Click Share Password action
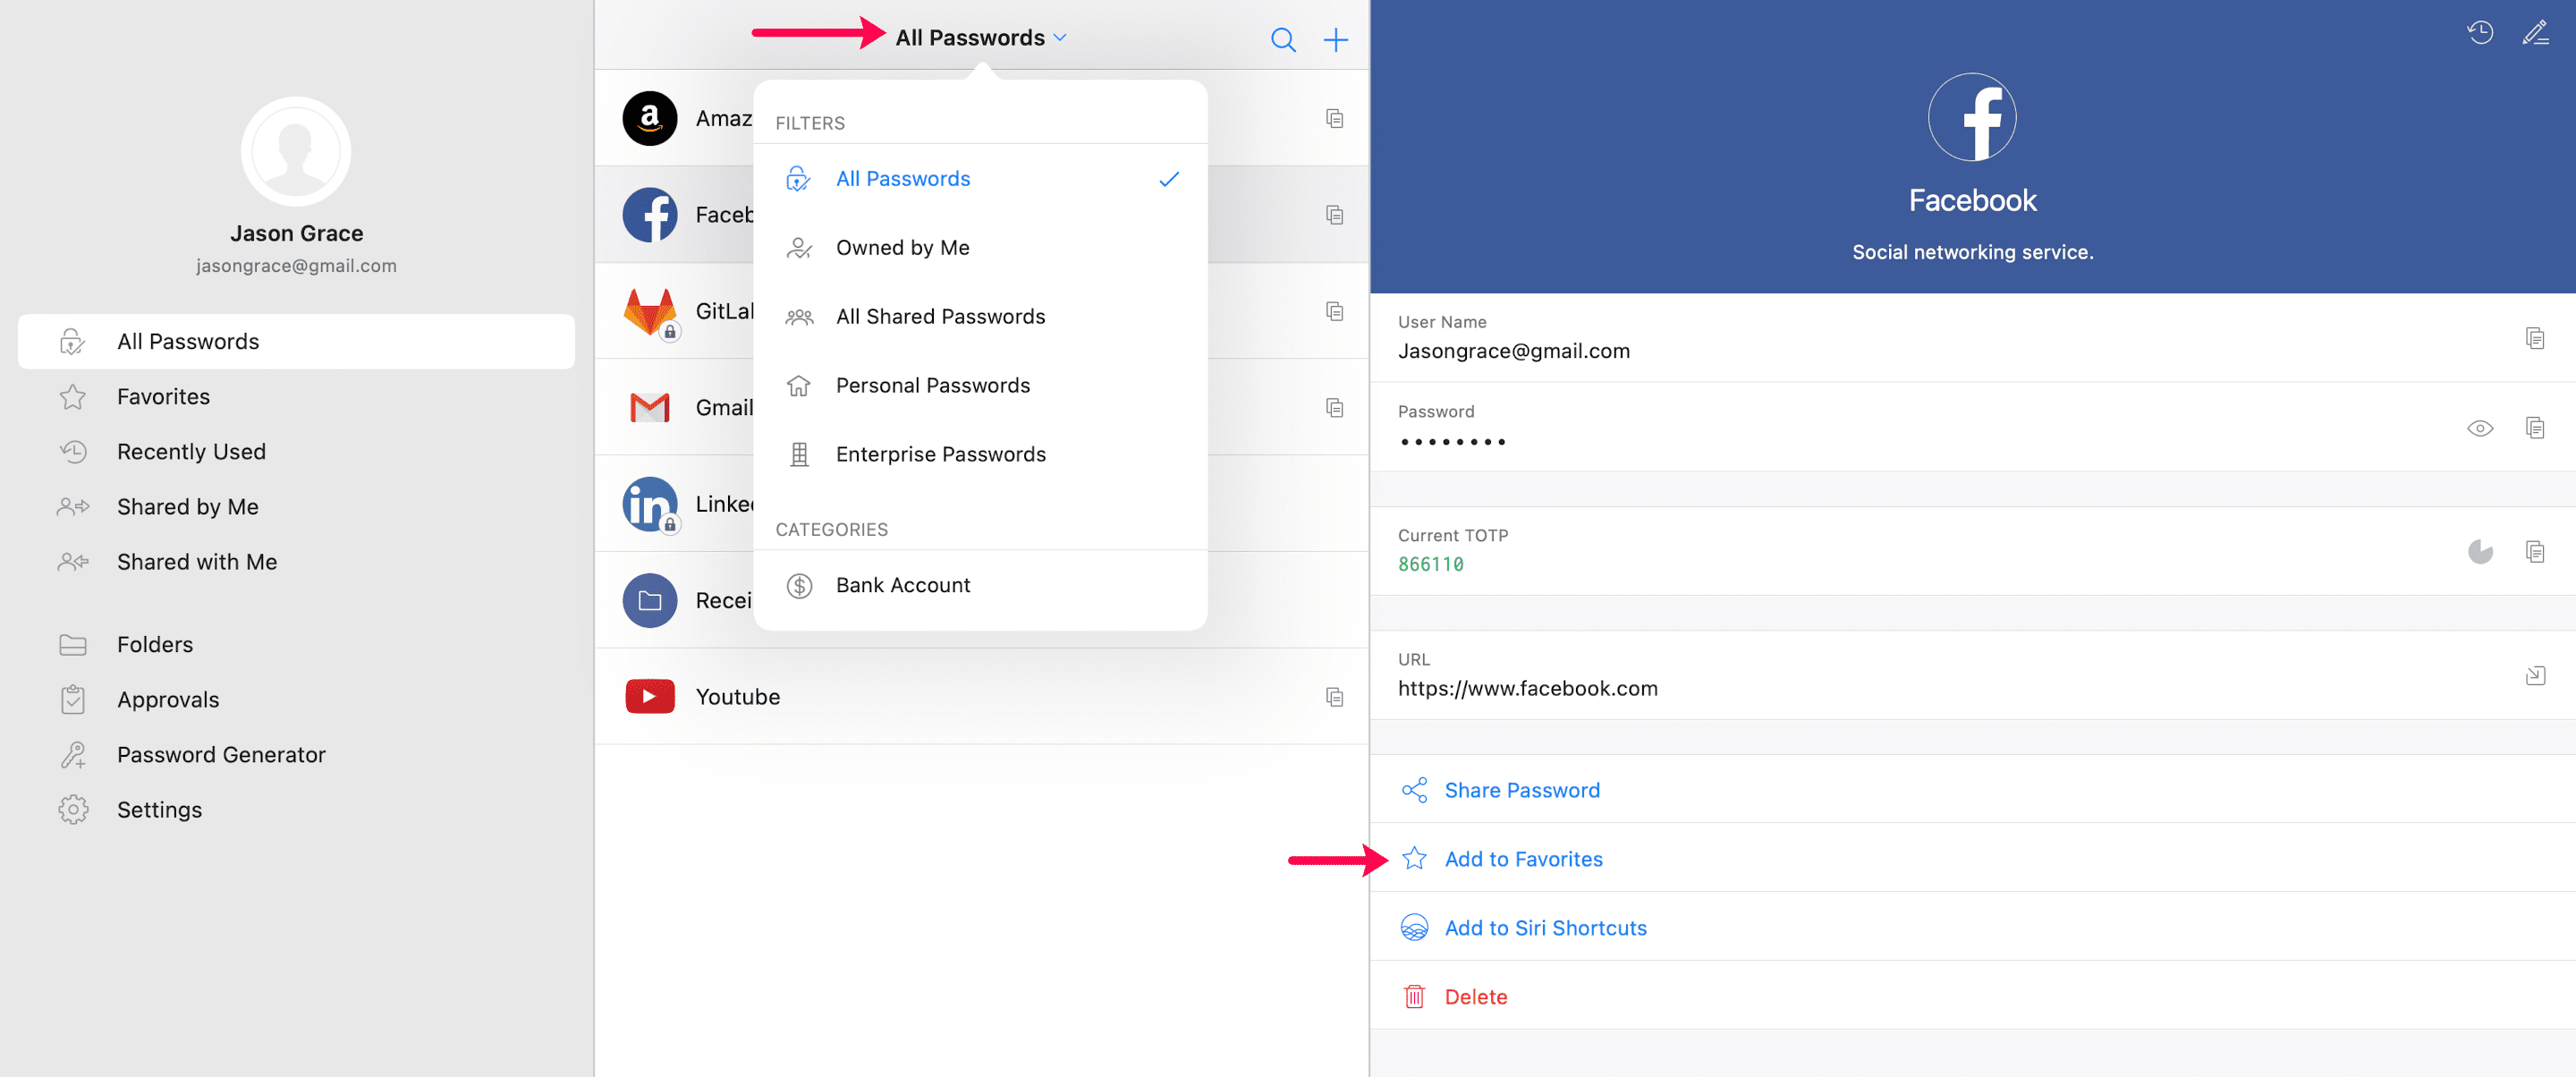This screenshot has width=2576, height=1077. click(x=1972, y=790)
